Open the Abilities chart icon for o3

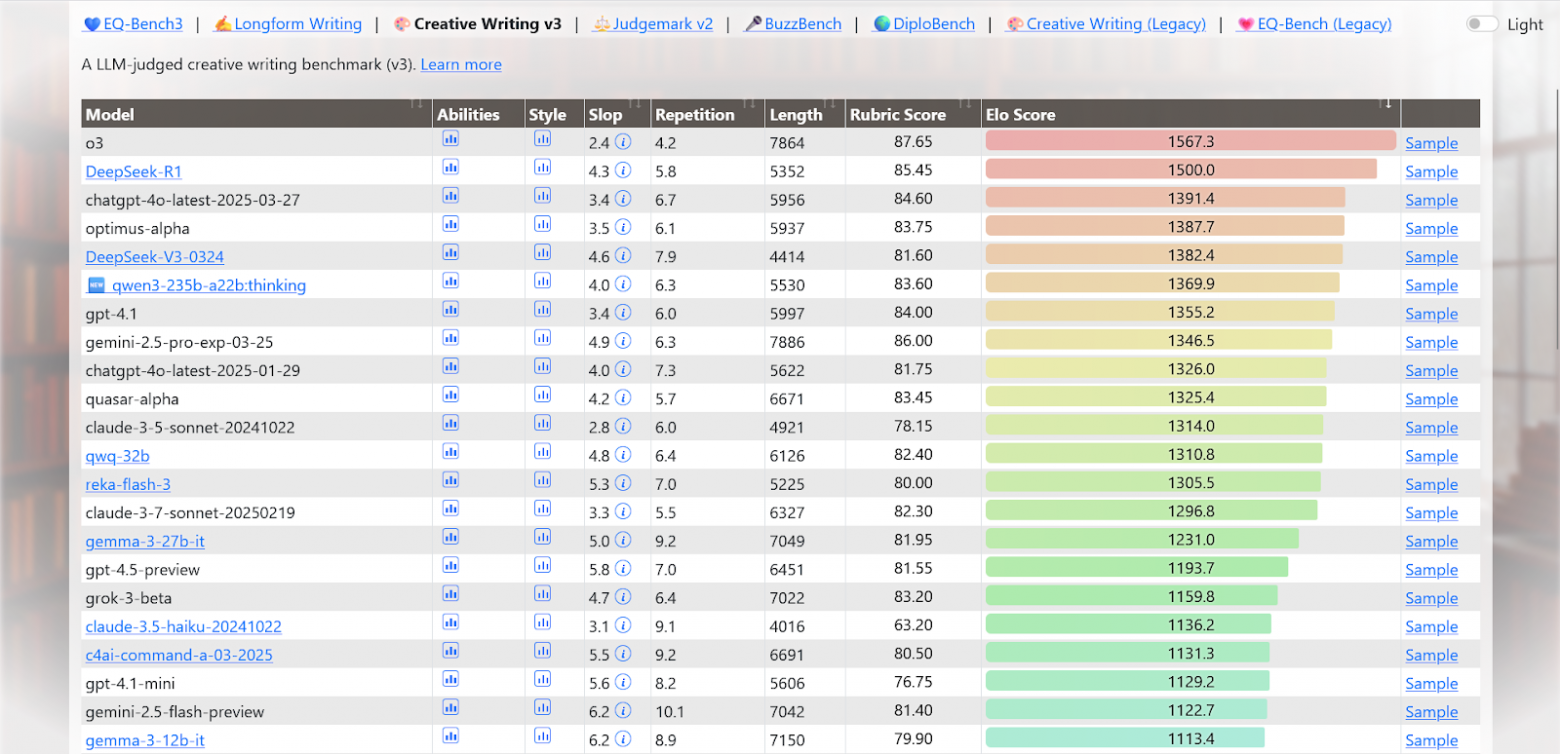pos(450,139)
